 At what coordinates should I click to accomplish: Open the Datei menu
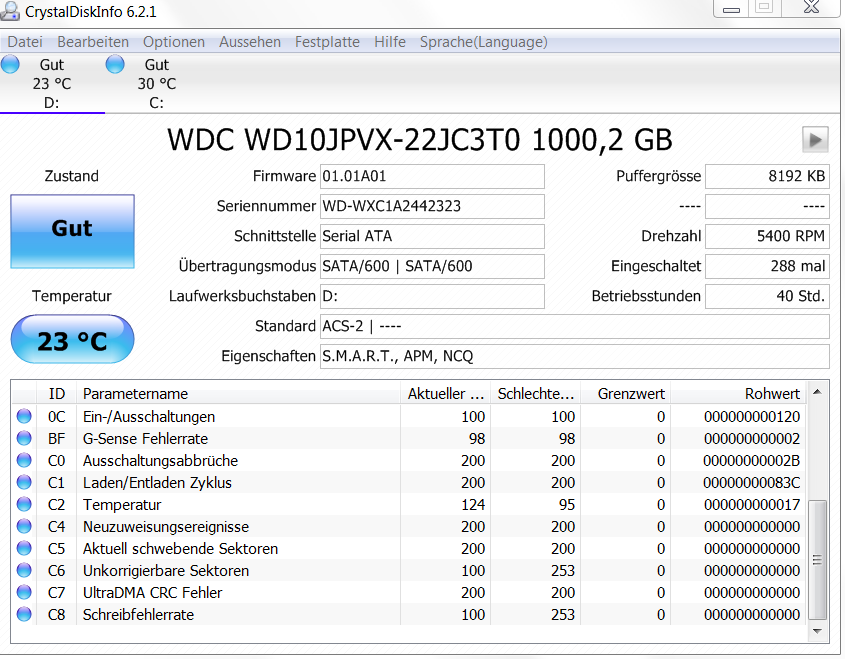25,42
